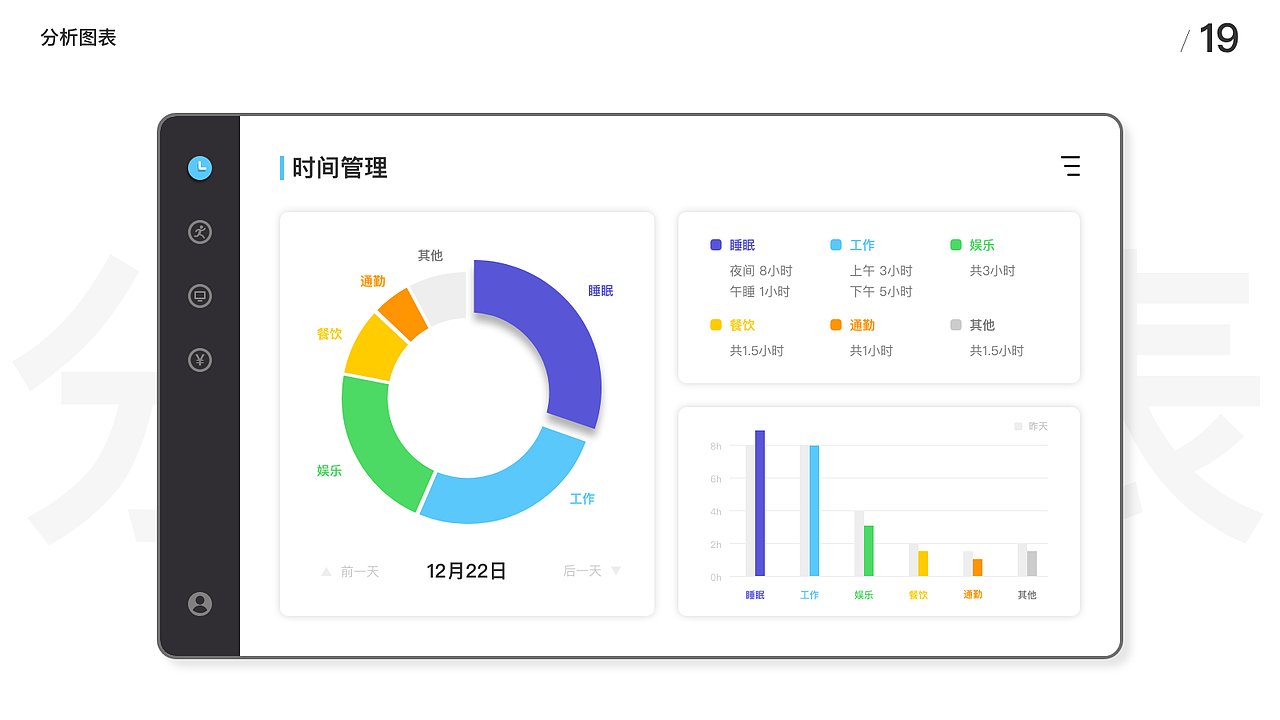Click the purple 睡眠 bar in chart
The width and height of the screenshot is (1280, 720).
[760, 503]
